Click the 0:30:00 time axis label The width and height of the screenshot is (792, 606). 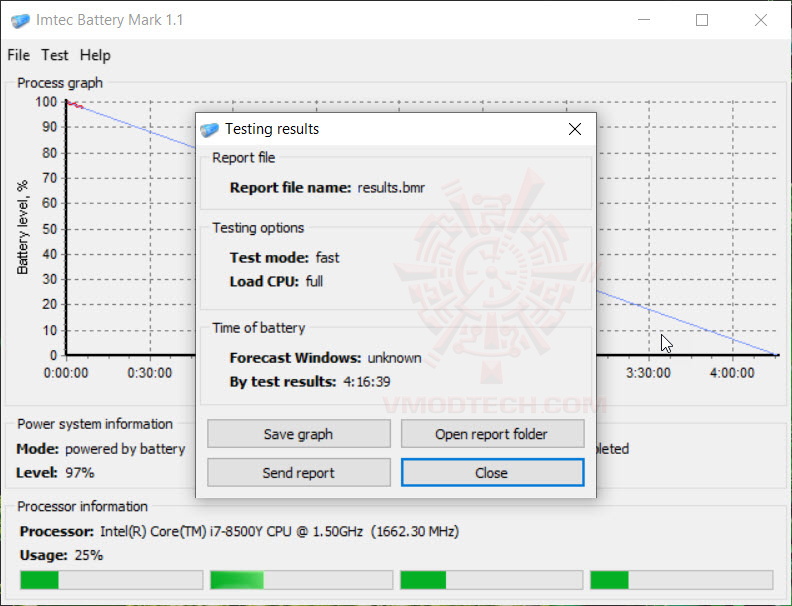(150, 373)
